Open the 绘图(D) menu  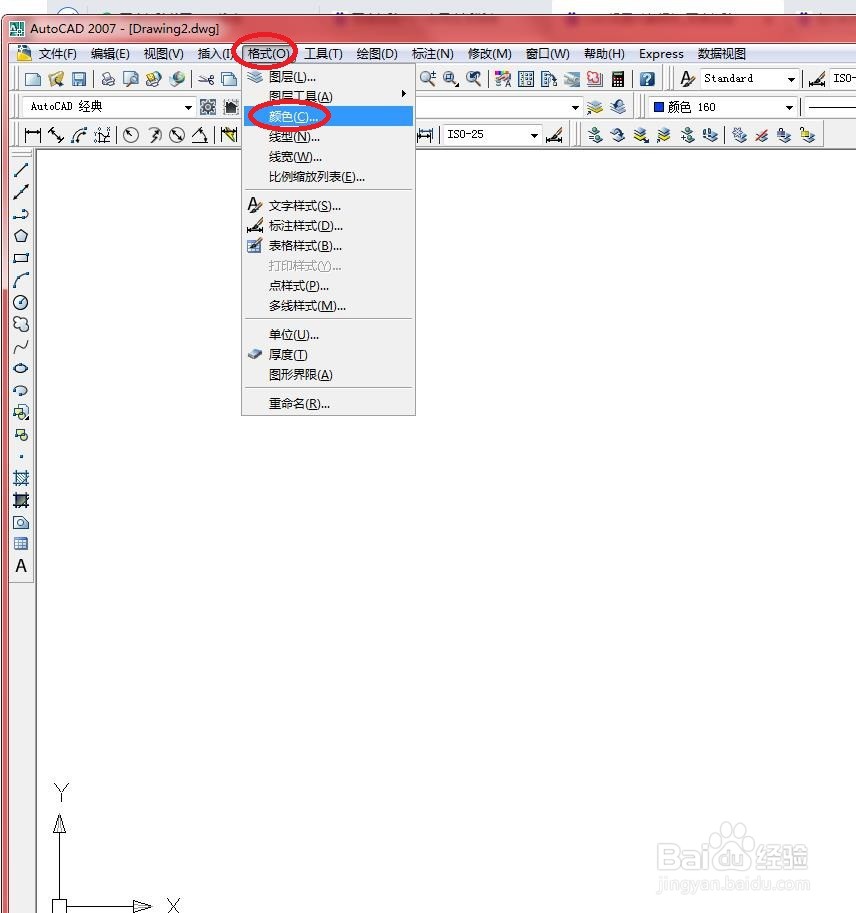tap(377, 54)
